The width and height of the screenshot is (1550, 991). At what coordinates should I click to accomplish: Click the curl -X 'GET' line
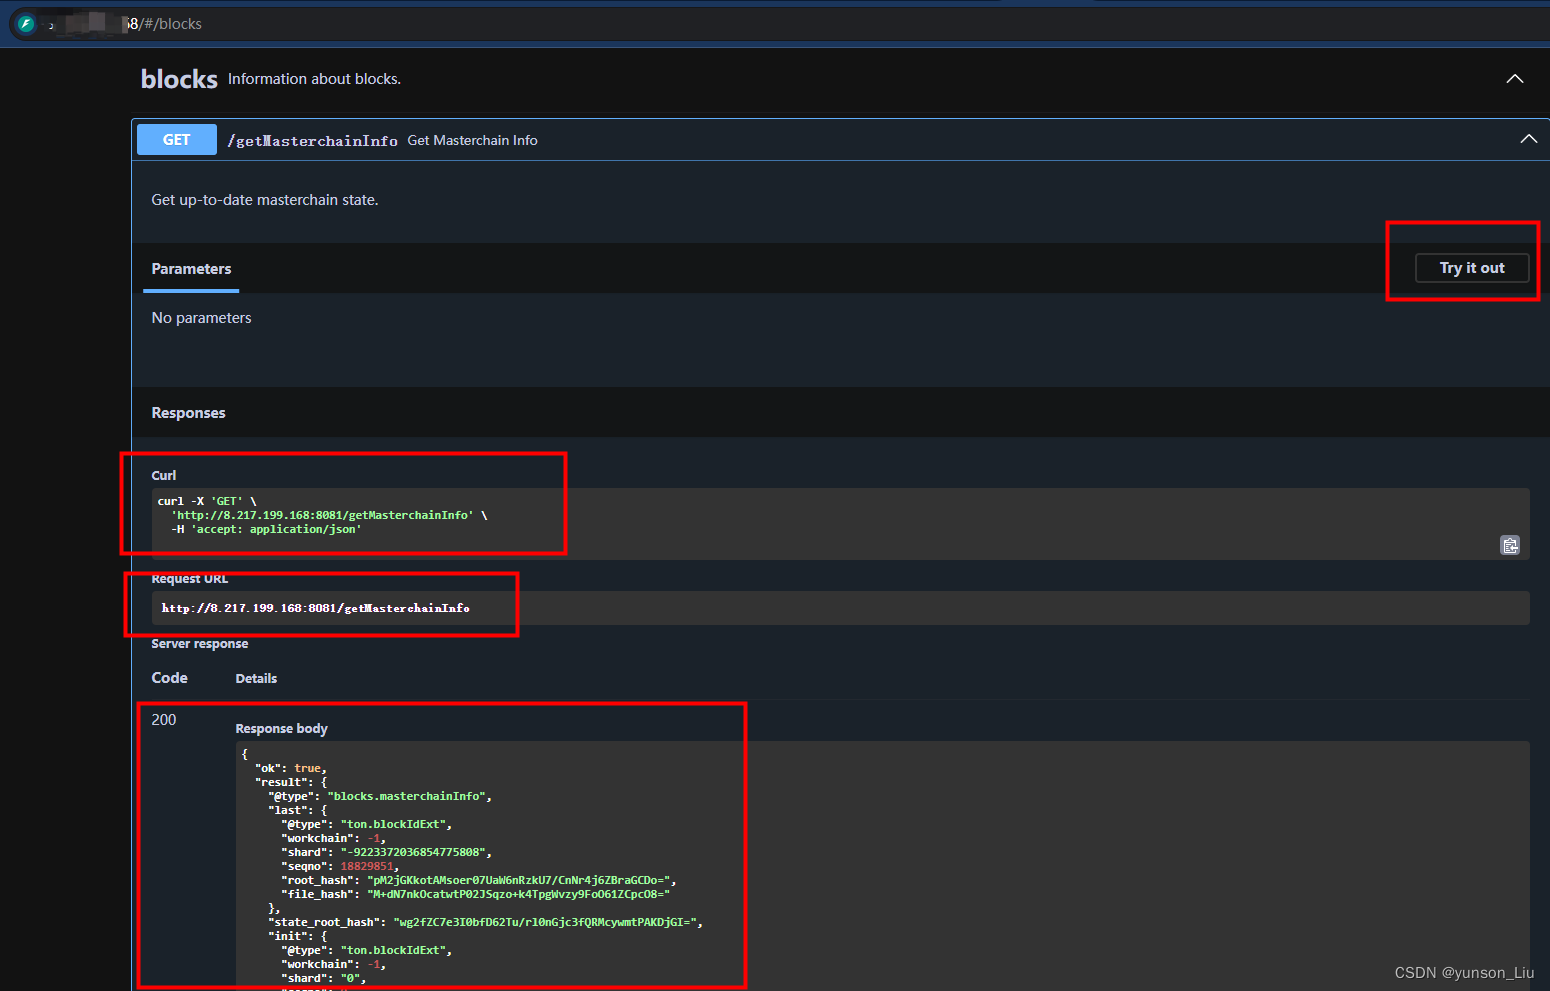207,501
